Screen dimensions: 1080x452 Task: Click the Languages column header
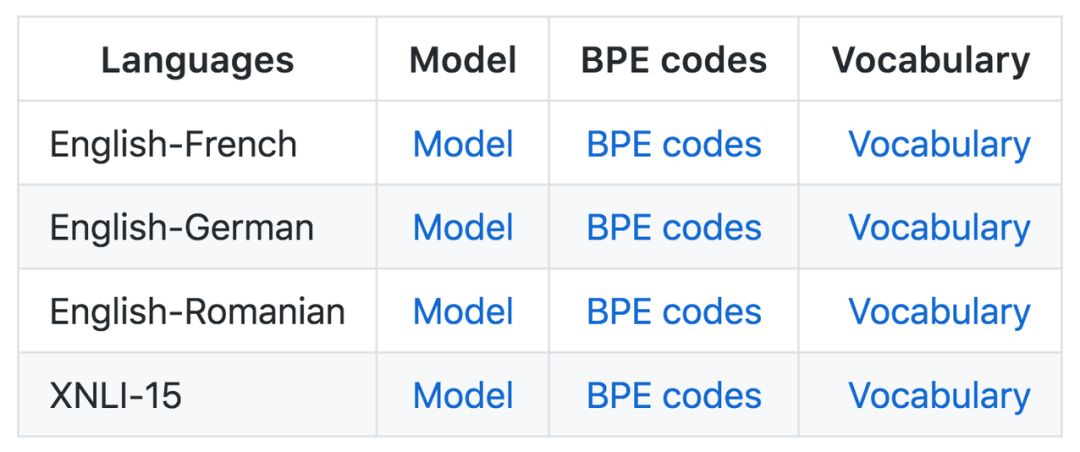pyautogui.click(x=198, y=60)
